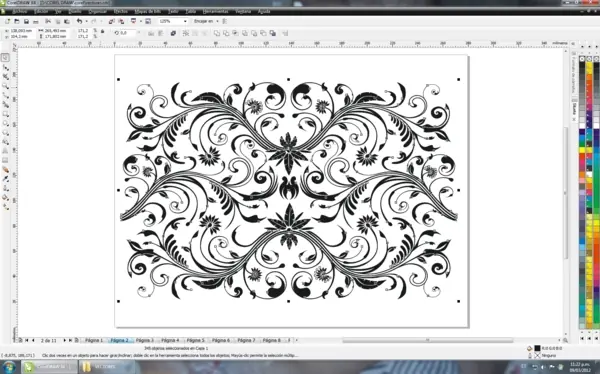This screenshot has height=374, width=600.
Task: Open the Archivo menu
Action: click(x=20, y=11)
